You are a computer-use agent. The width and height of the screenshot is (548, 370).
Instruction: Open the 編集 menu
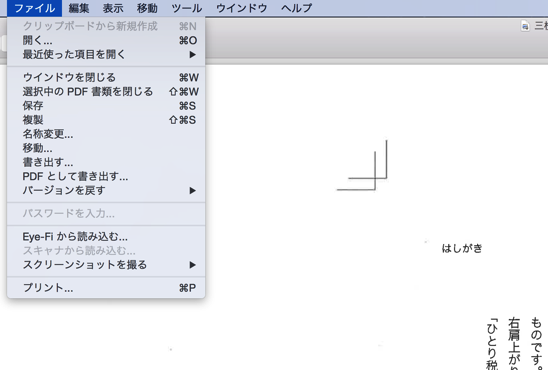click(x=79, y=8)
